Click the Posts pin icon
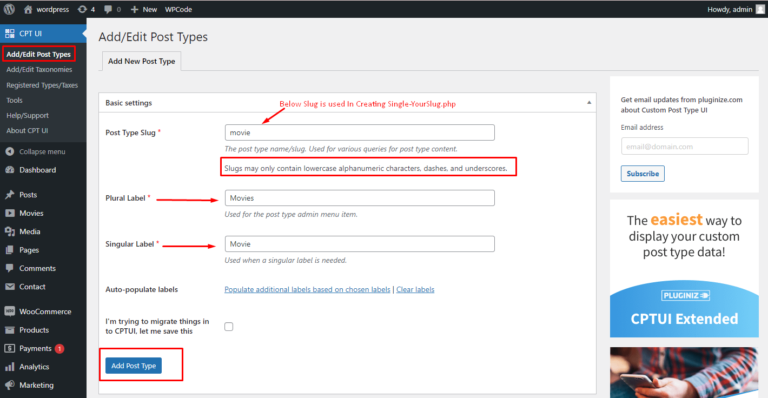The width and height of the screenshot is (768, 398). pyautogui.click(x=9, y=195)
